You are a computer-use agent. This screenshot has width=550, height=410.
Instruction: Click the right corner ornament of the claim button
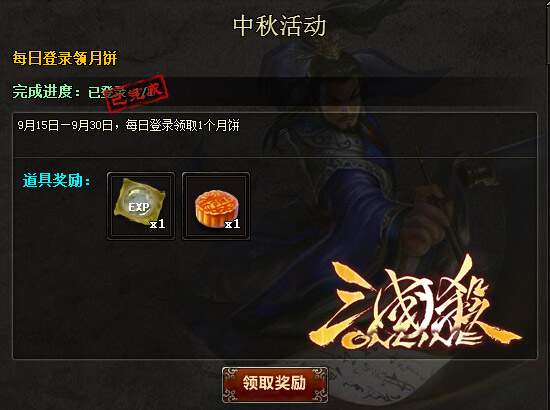(x=319, y=385)
